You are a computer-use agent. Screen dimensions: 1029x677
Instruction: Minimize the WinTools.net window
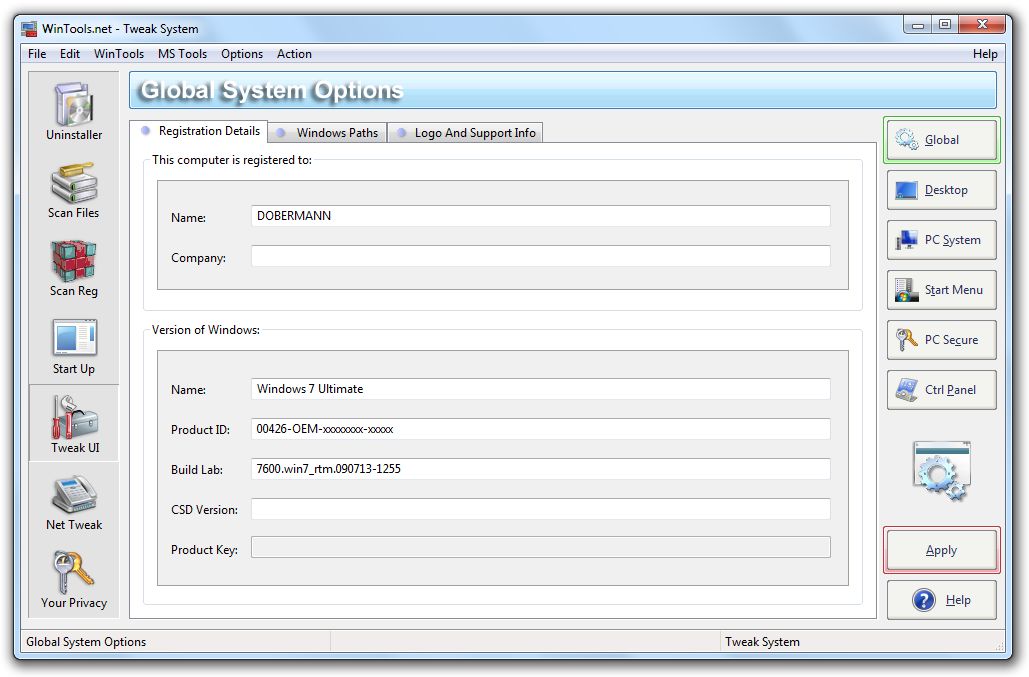click(x=918, y=25)
